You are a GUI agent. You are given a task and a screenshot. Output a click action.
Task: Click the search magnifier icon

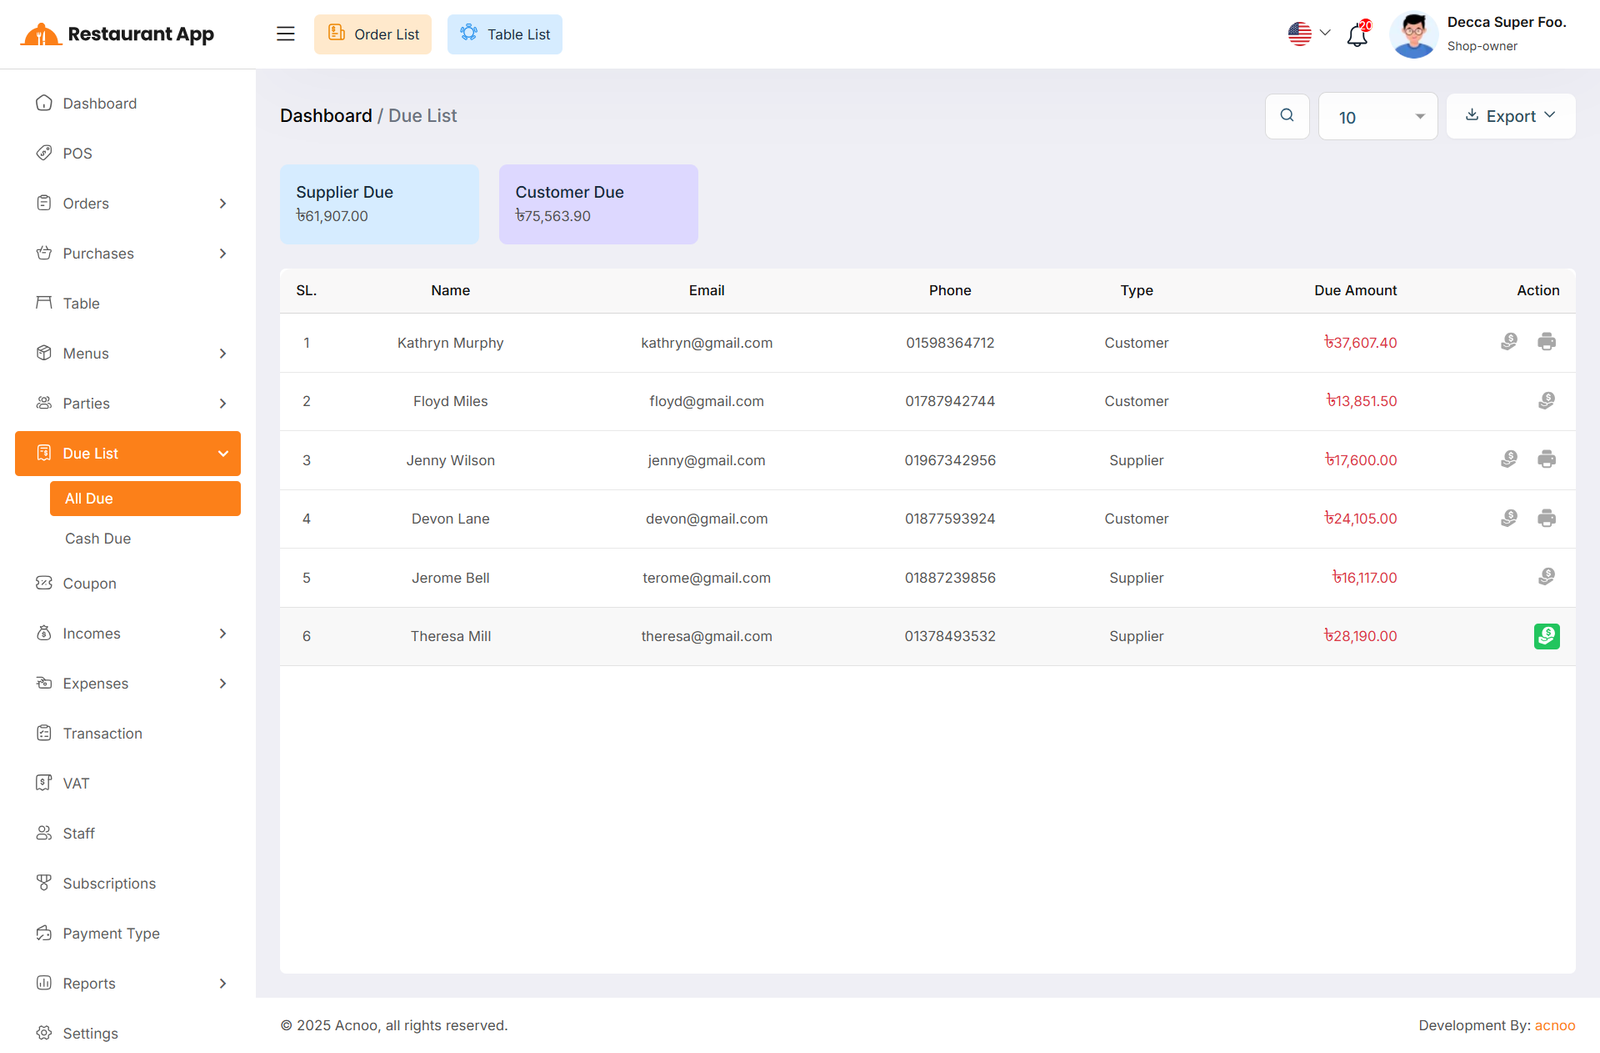[x=1287, y=116]
